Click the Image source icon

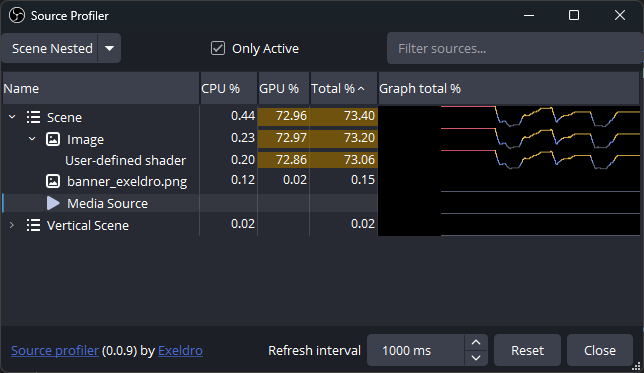[x=53, y=139]
